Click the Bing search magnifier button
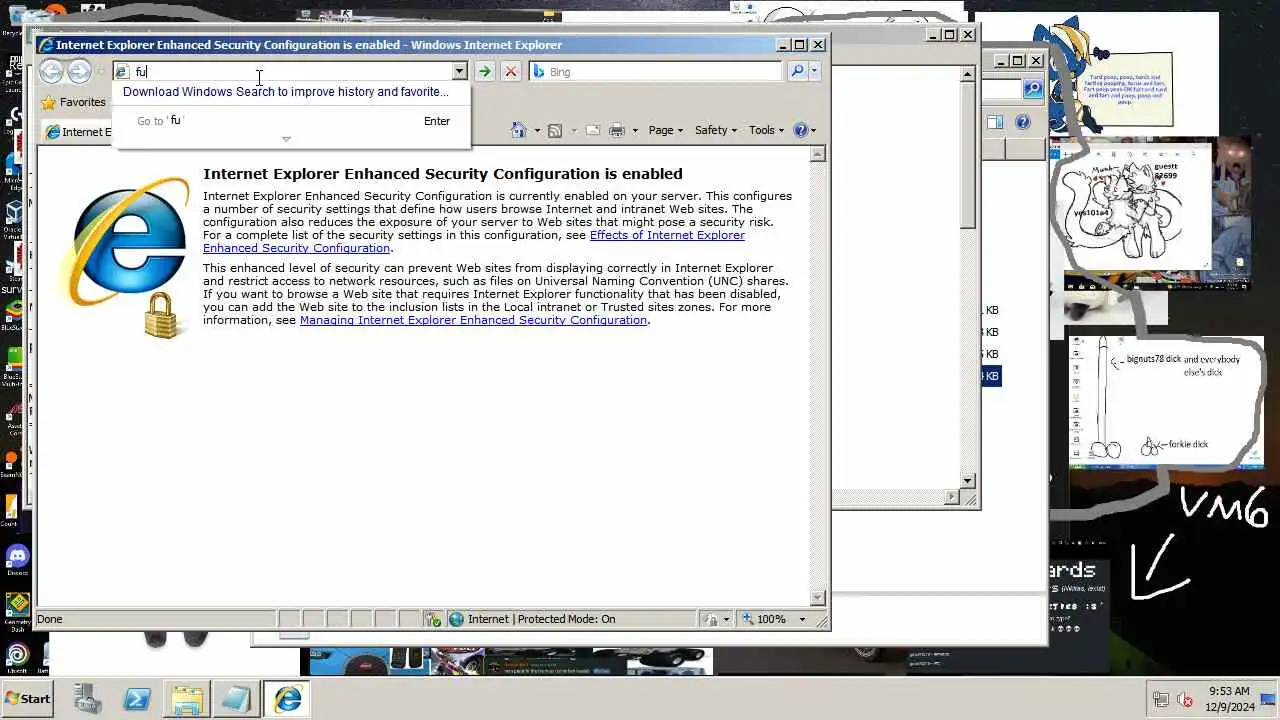 797,71
